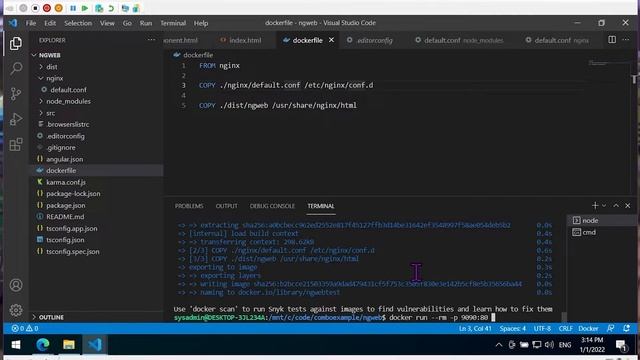Image resolution: width=640 pixels, height=360 pixels.
Task: Open File Explorer from the taskbar
Action: coord(69,345)
